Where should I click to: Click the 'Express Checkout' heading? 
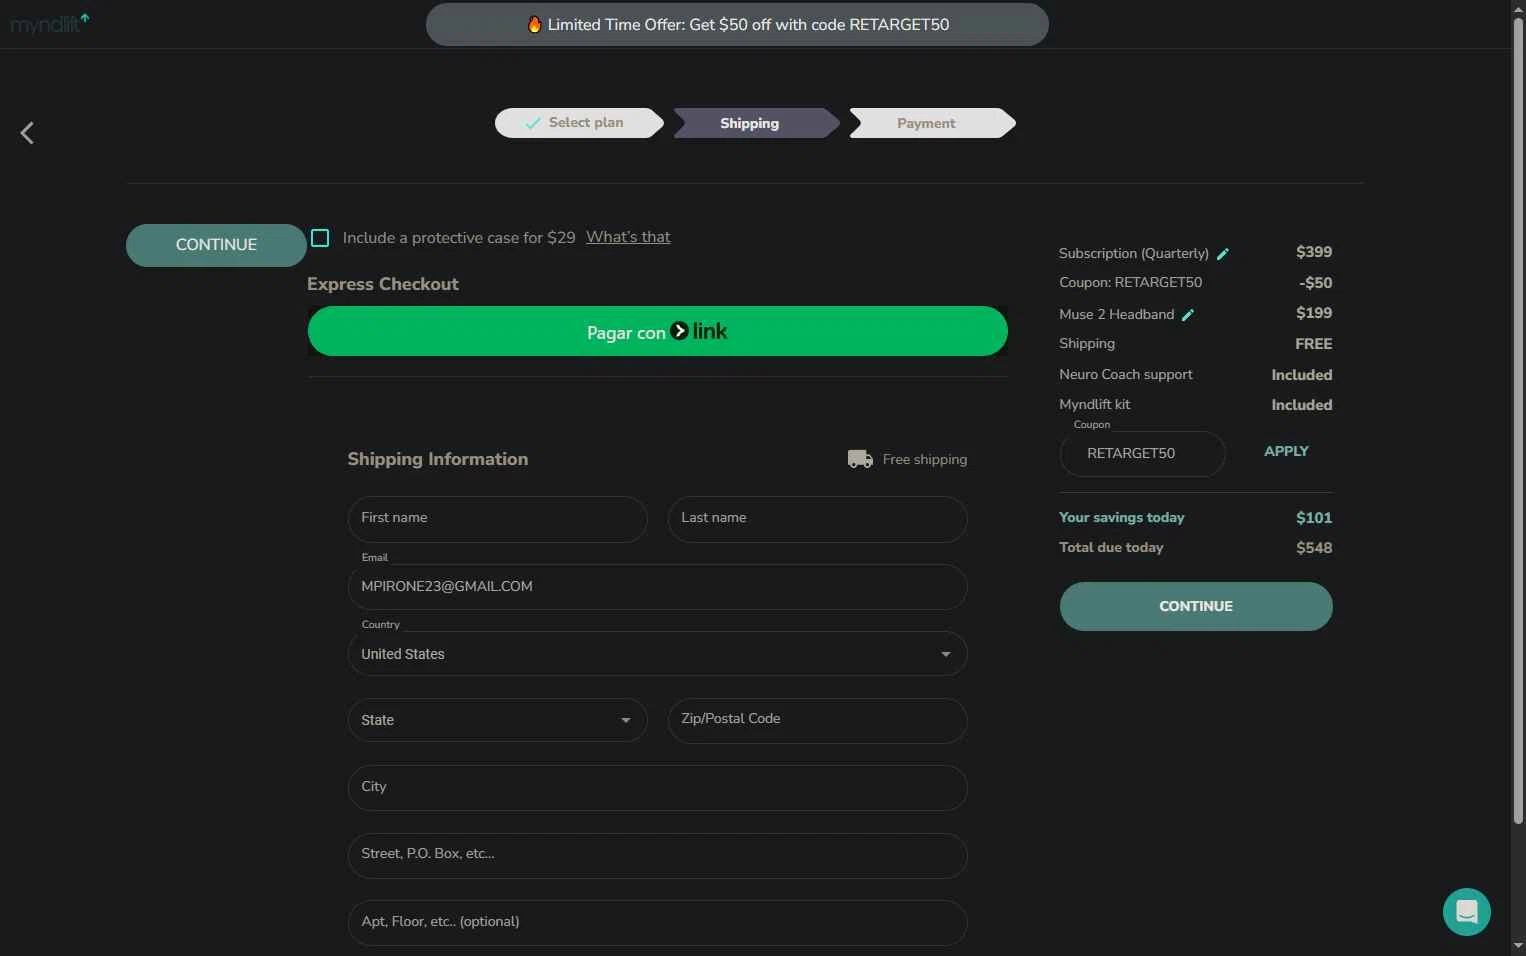point(382,284)
